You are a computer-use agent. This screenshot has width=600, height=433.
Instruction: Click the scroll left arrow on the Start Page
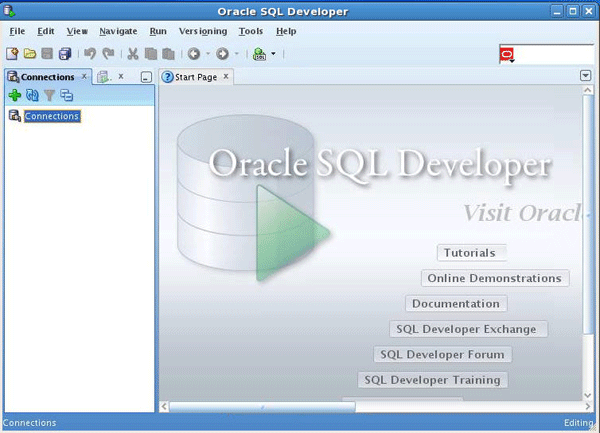point(164,407)
